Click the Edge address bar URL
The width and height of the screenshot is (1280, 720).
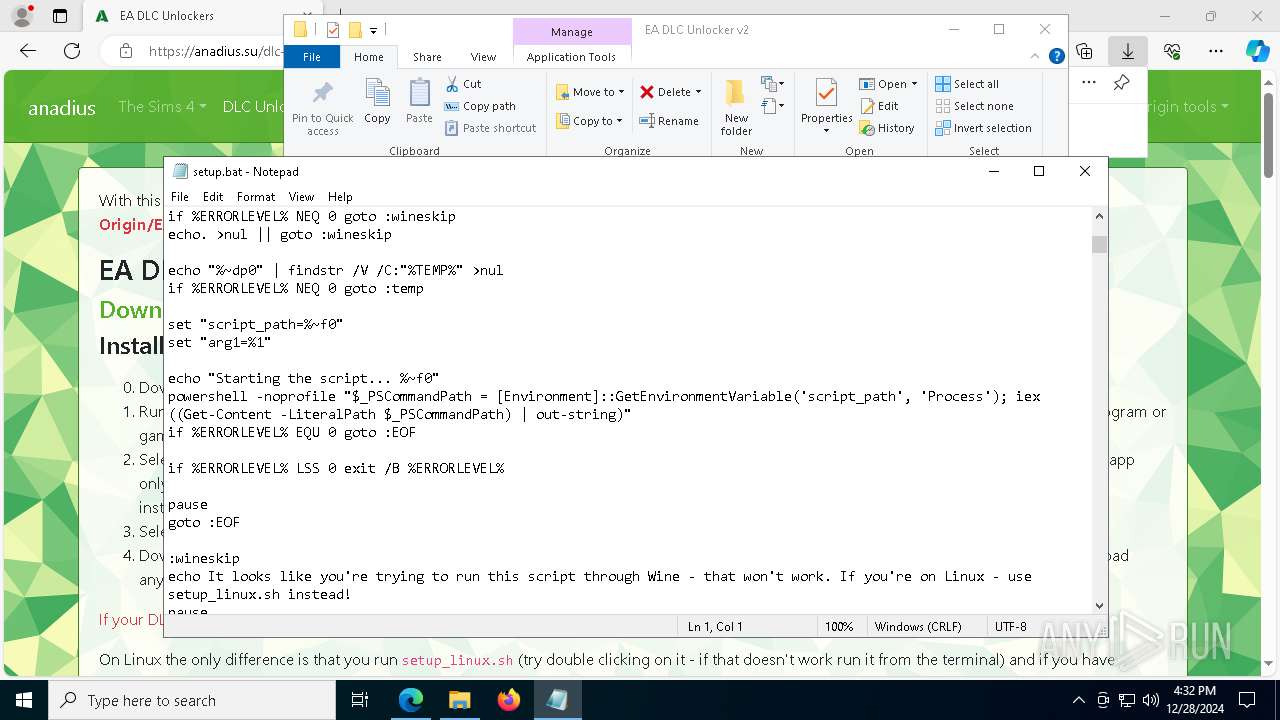[215, 51]
